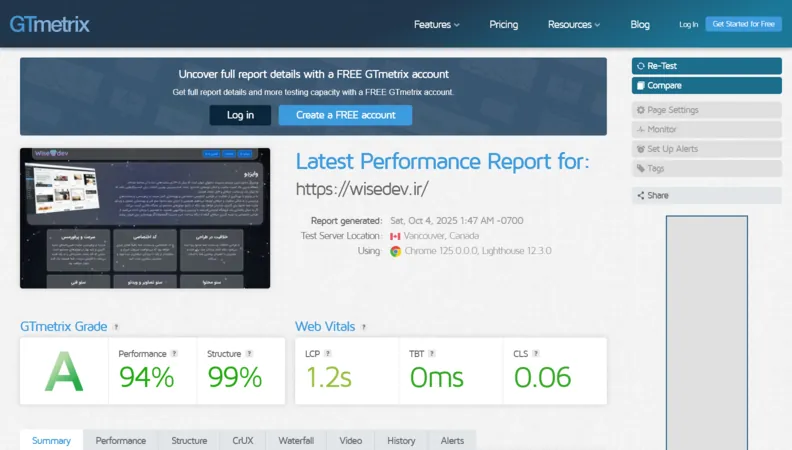Screen dimensions: 792x450
Task: Click the Page Settings gear icon
Action: click(x=640, y=110)
